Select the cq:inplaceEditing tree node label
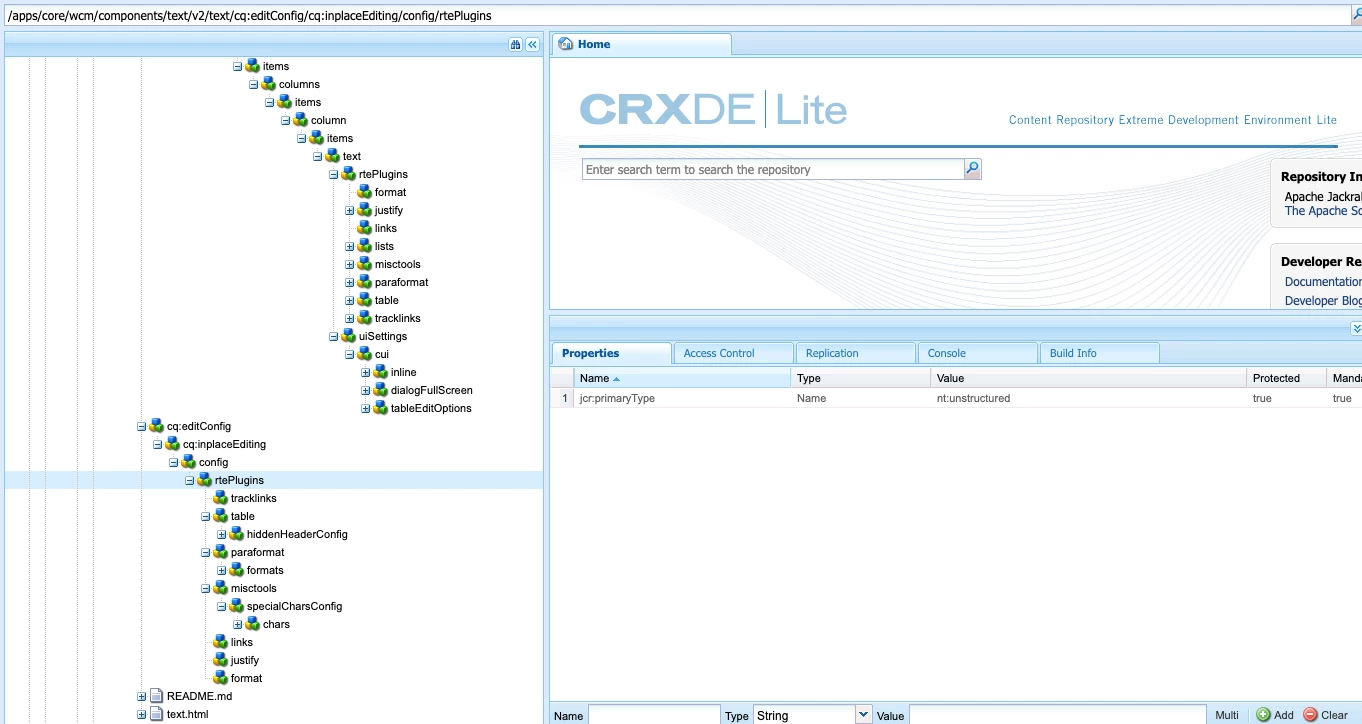The image size is (1362, 724). 224,444
